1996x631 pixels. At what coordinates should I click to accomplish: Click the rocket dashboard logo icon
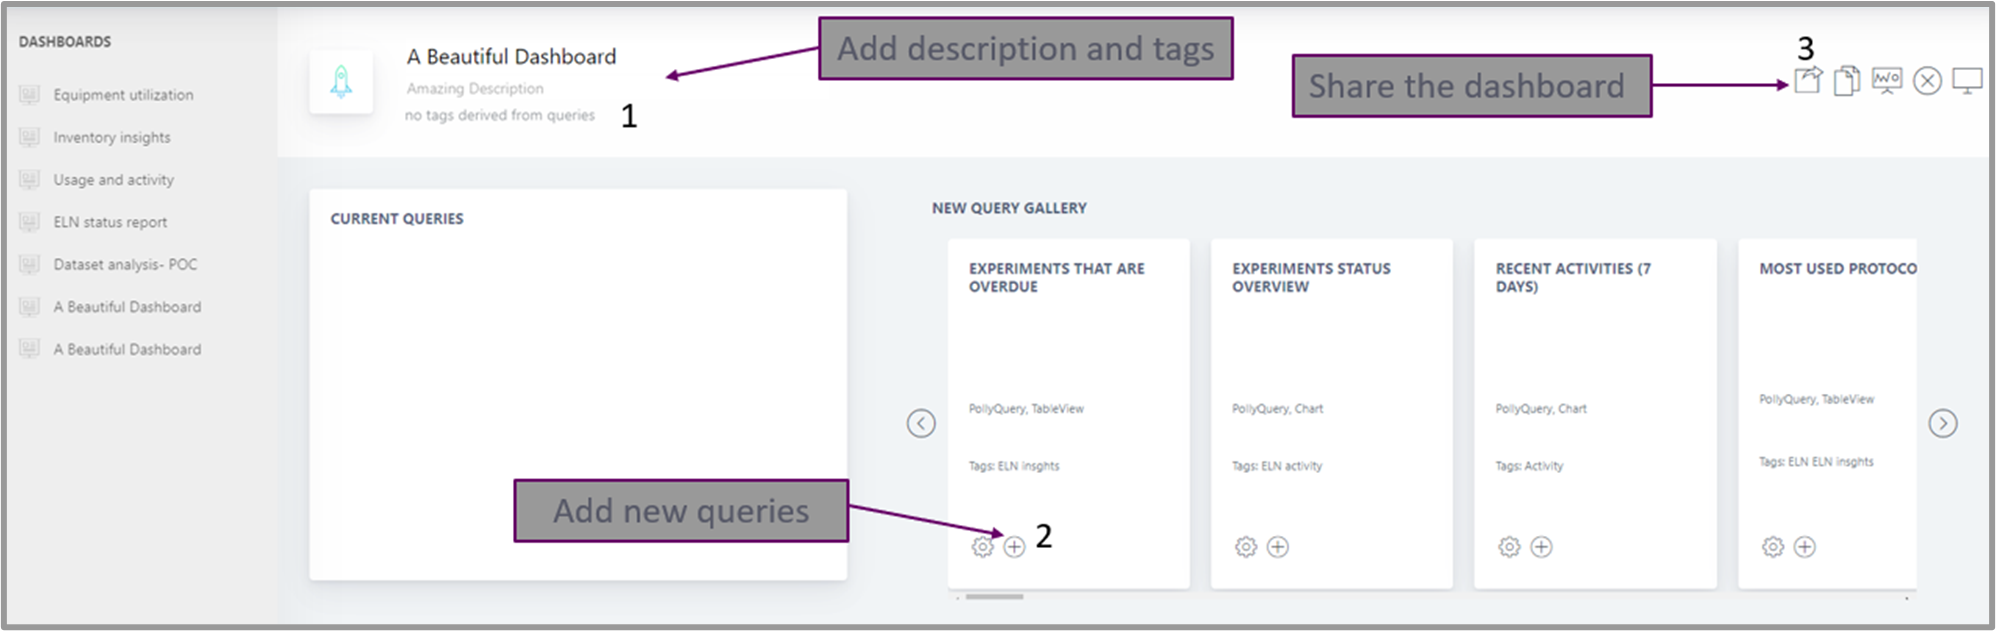341,82
